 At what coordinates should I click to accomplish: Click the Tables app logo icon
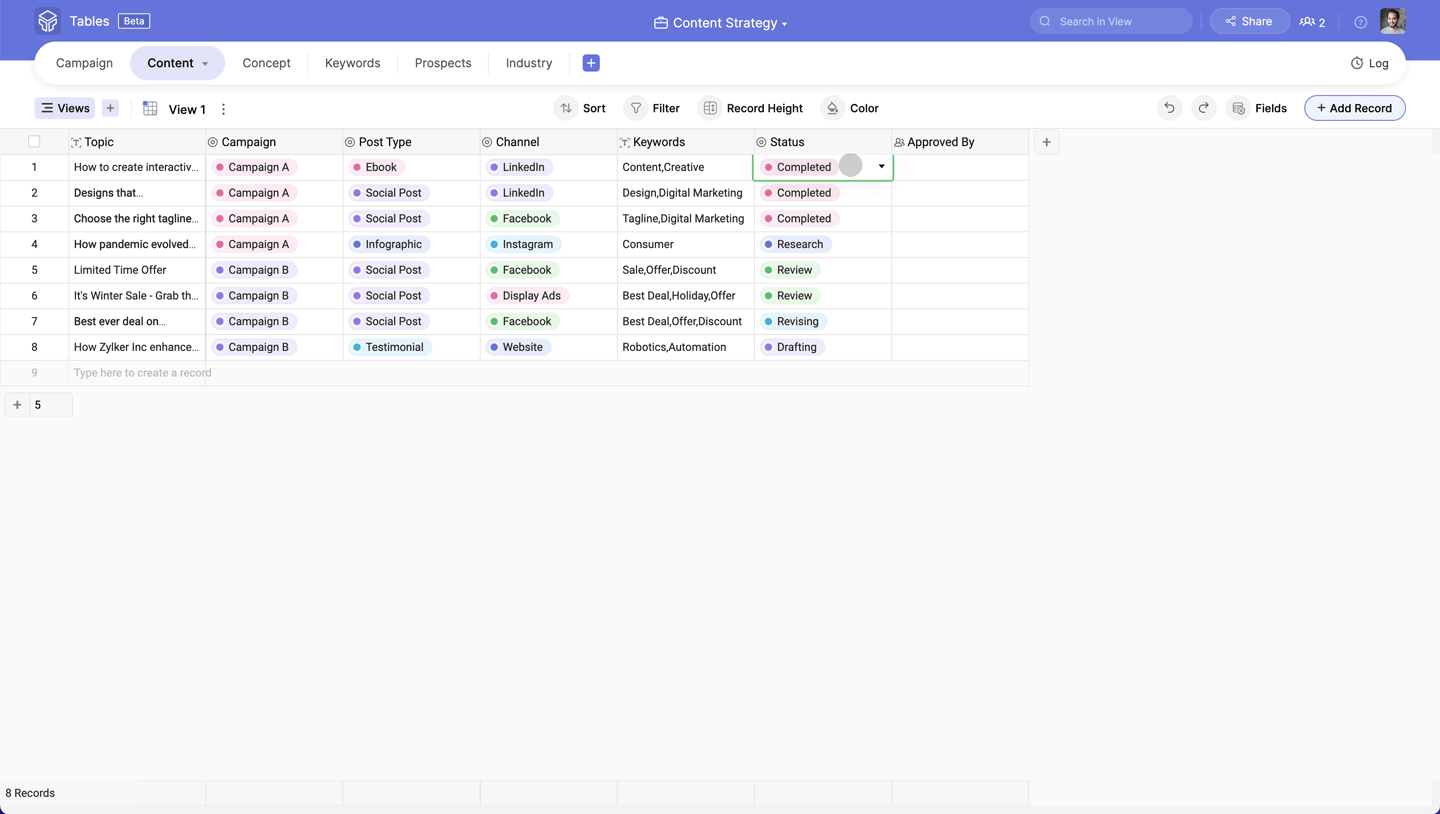click(x=47, y=21)
